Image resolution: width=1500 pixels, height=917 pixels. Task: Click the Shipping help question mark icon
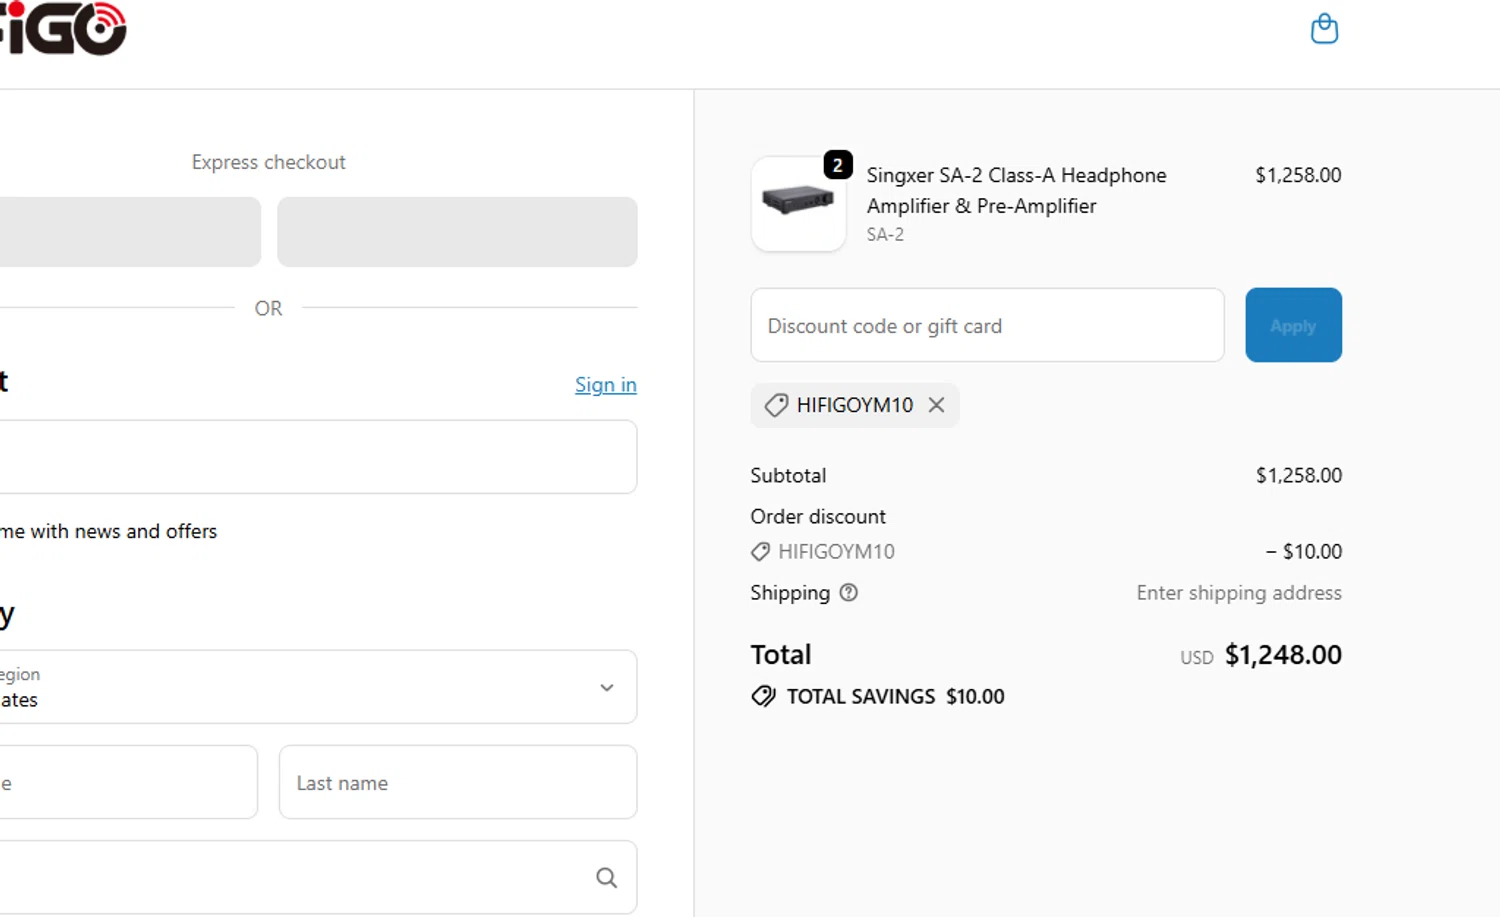pos(849,592)
